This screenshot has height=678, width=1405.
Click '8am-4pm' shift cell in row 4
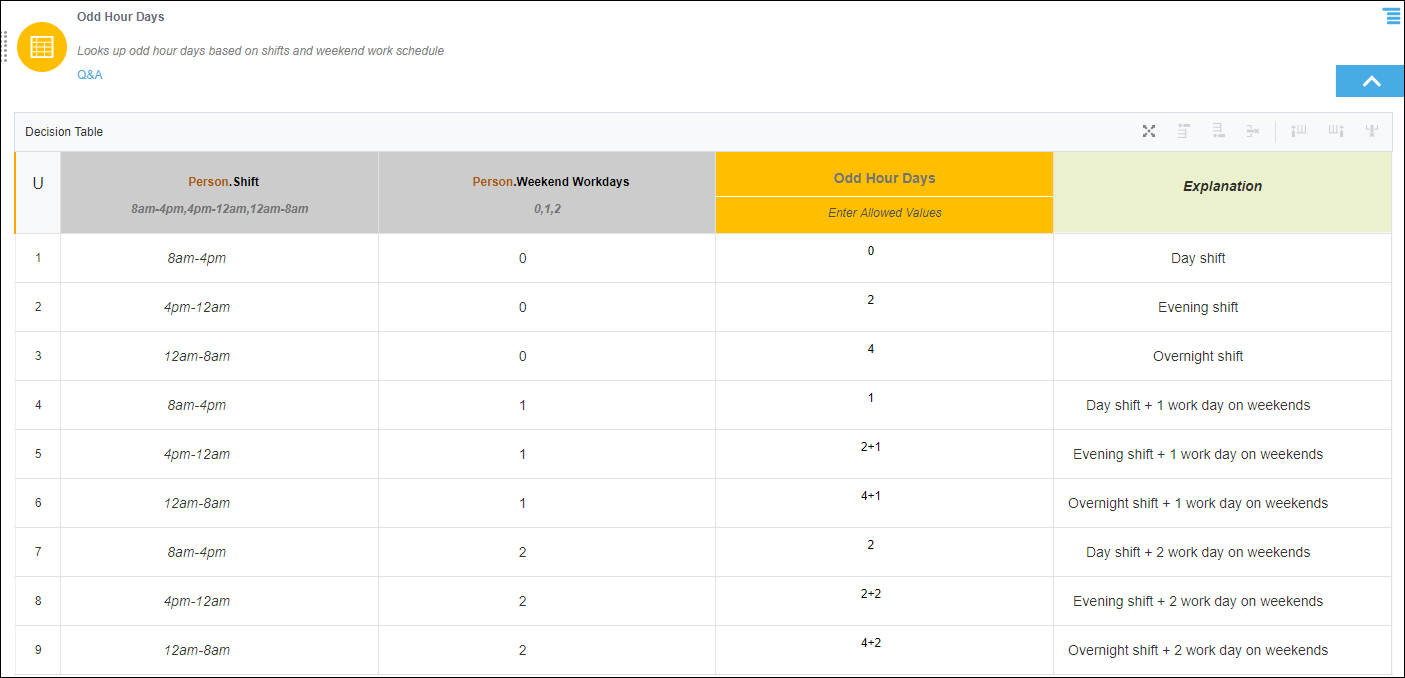(219, 405)
